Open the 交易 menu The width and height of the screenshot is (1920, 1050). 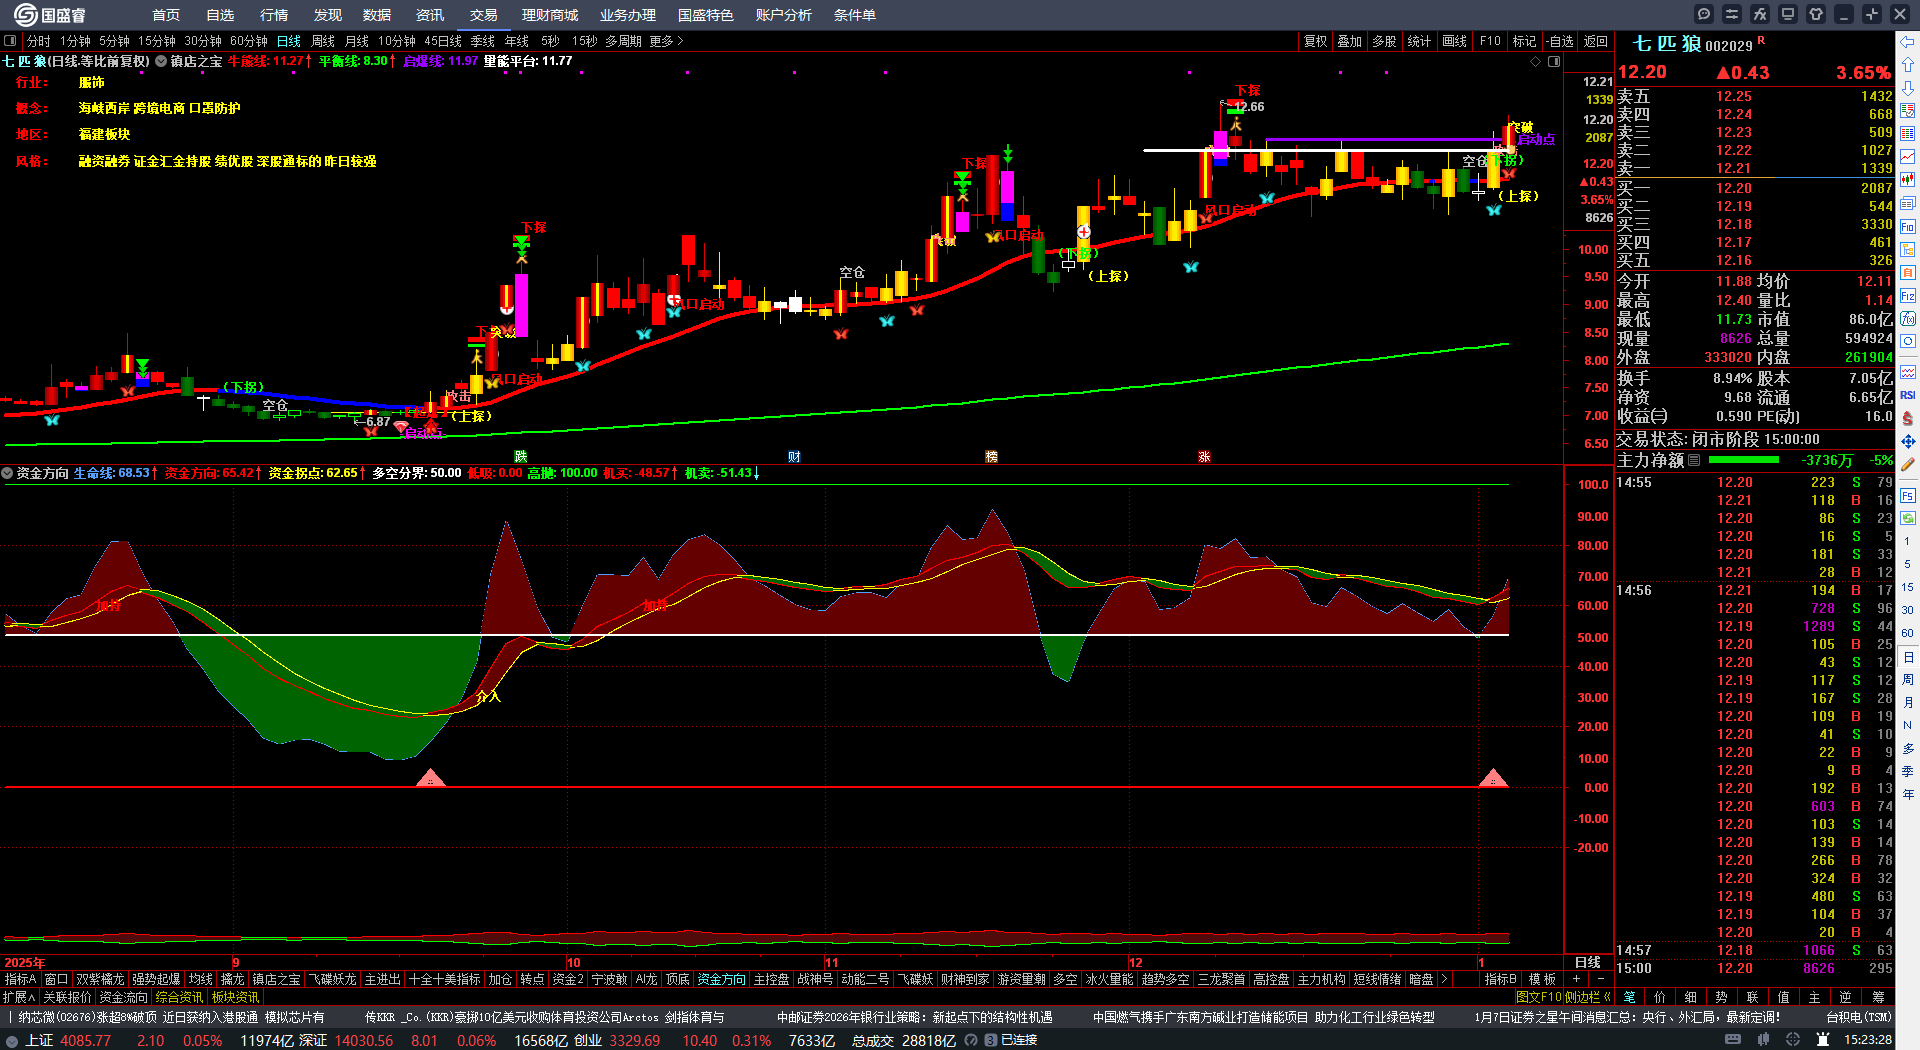[484, 15]
